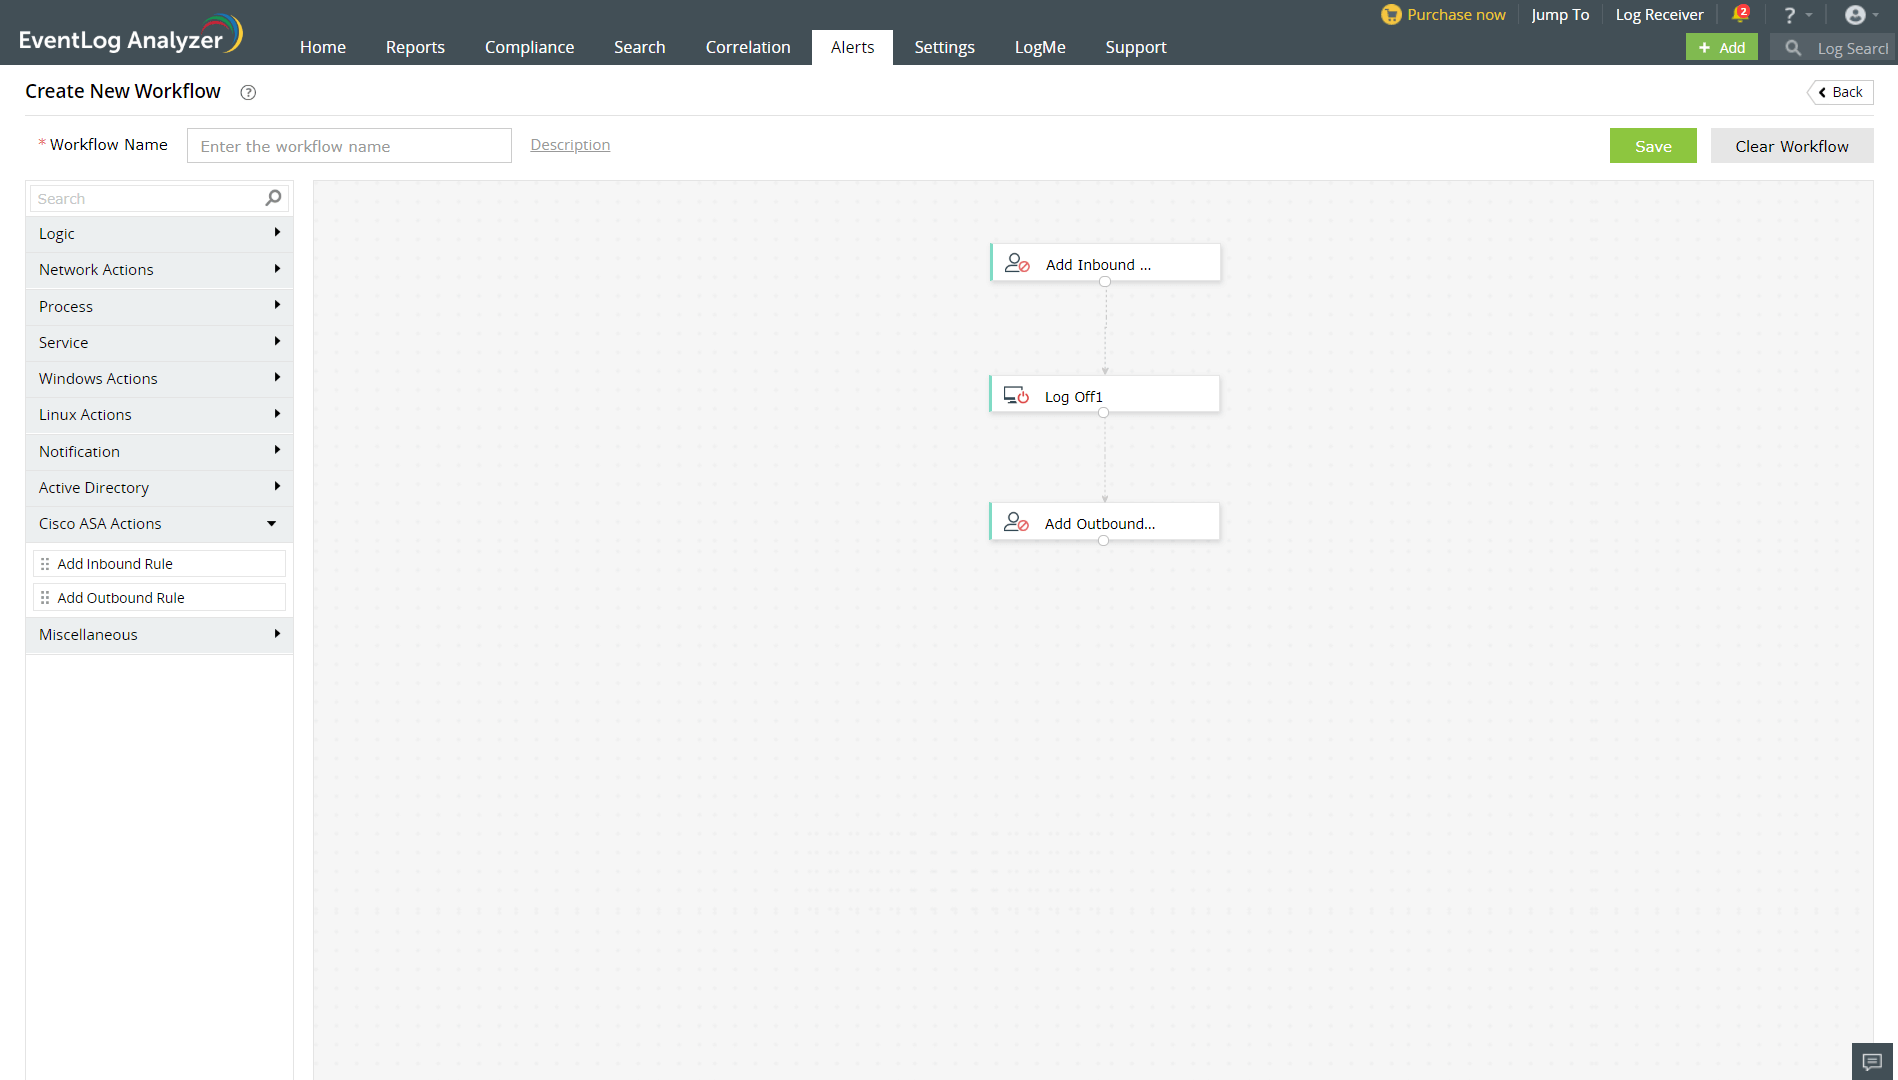
Task: Expand the Active Directory category
Action: (x=159, y=488)
